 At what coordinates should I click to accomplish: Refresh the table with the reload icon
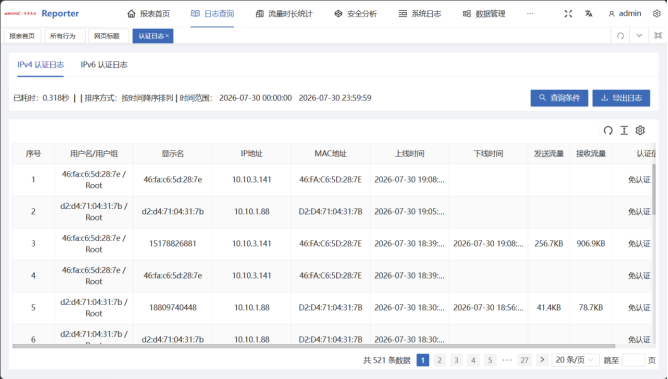(608, 130)
